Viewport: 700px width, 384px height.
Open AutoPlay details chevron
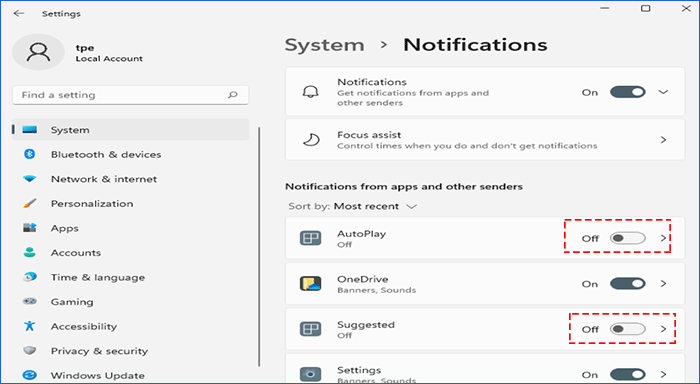point(663,238)
